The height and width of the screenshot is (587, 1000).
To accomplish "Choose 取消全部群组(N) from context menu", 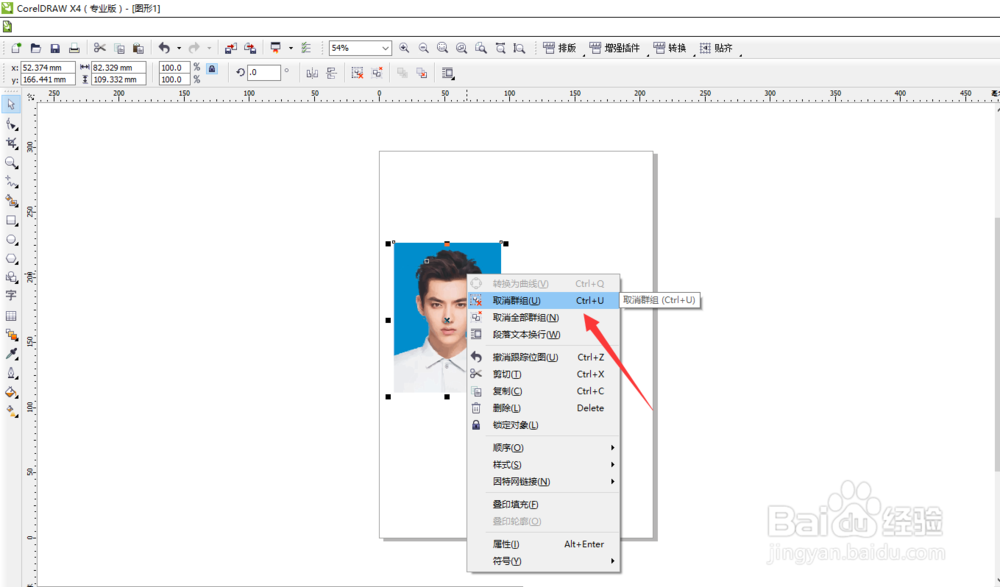I will 544,317.
